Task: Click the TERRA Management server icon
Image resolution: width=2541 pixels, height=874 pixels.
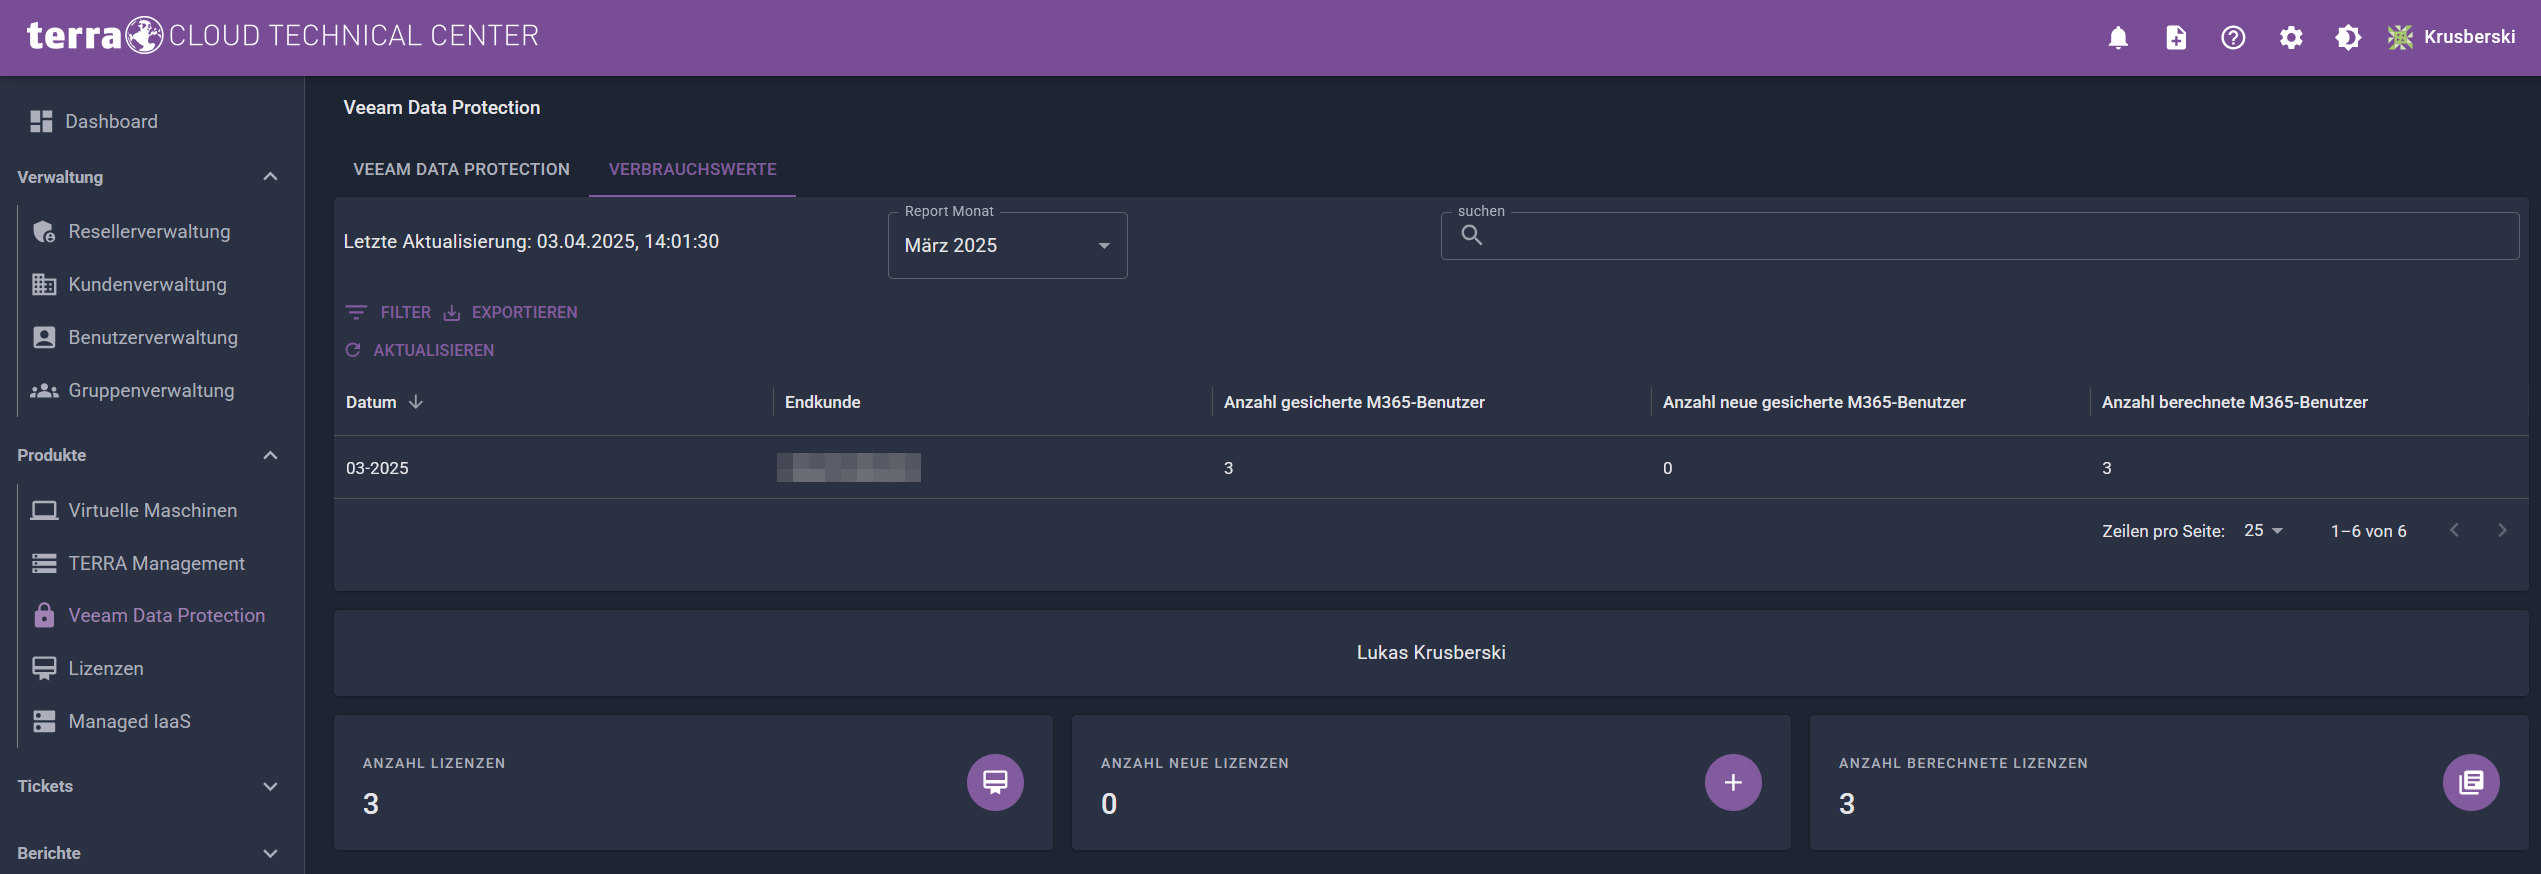Action: pos(44,563)
